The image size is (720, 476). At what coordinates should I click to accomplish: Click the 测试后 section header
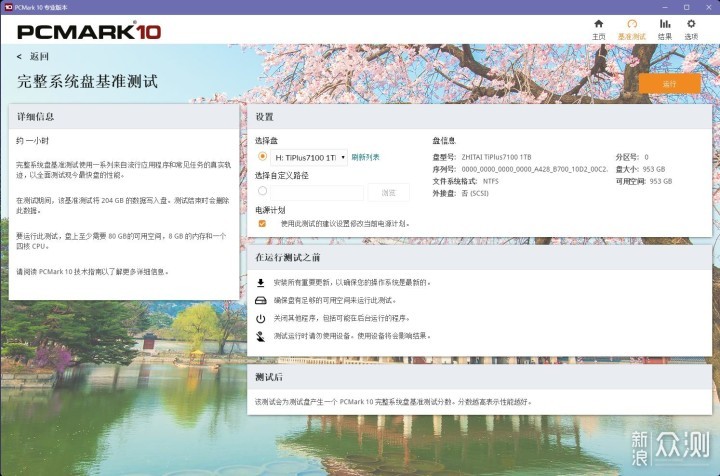479,377
